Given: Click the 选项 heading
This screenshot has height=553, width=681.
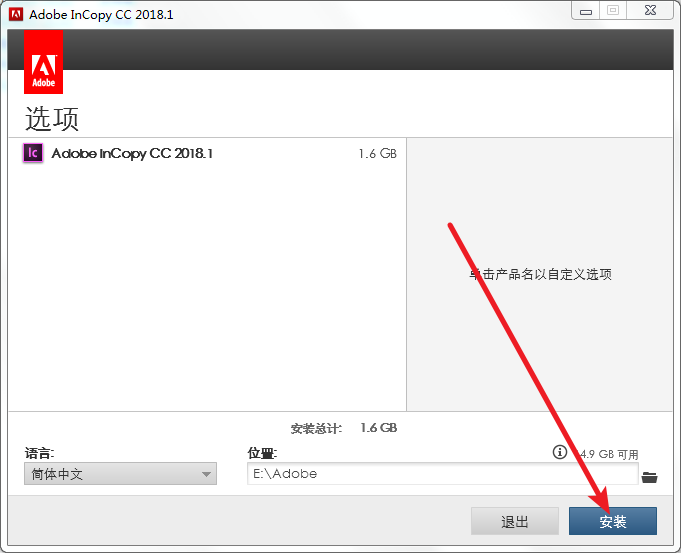Looking at the screenshot, I should tap(52, 118).
